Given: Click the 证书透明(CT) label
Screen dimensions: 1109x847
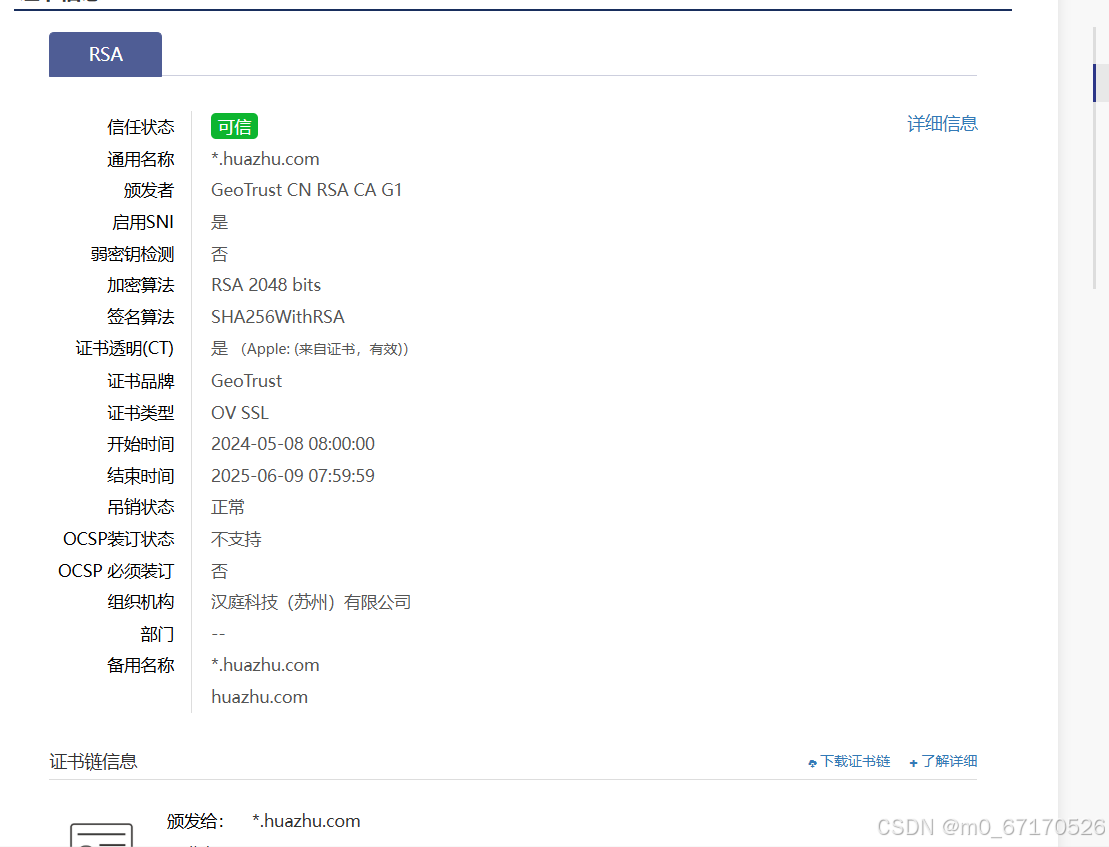Looking at the screenshot, I should (x=124, y=349).
